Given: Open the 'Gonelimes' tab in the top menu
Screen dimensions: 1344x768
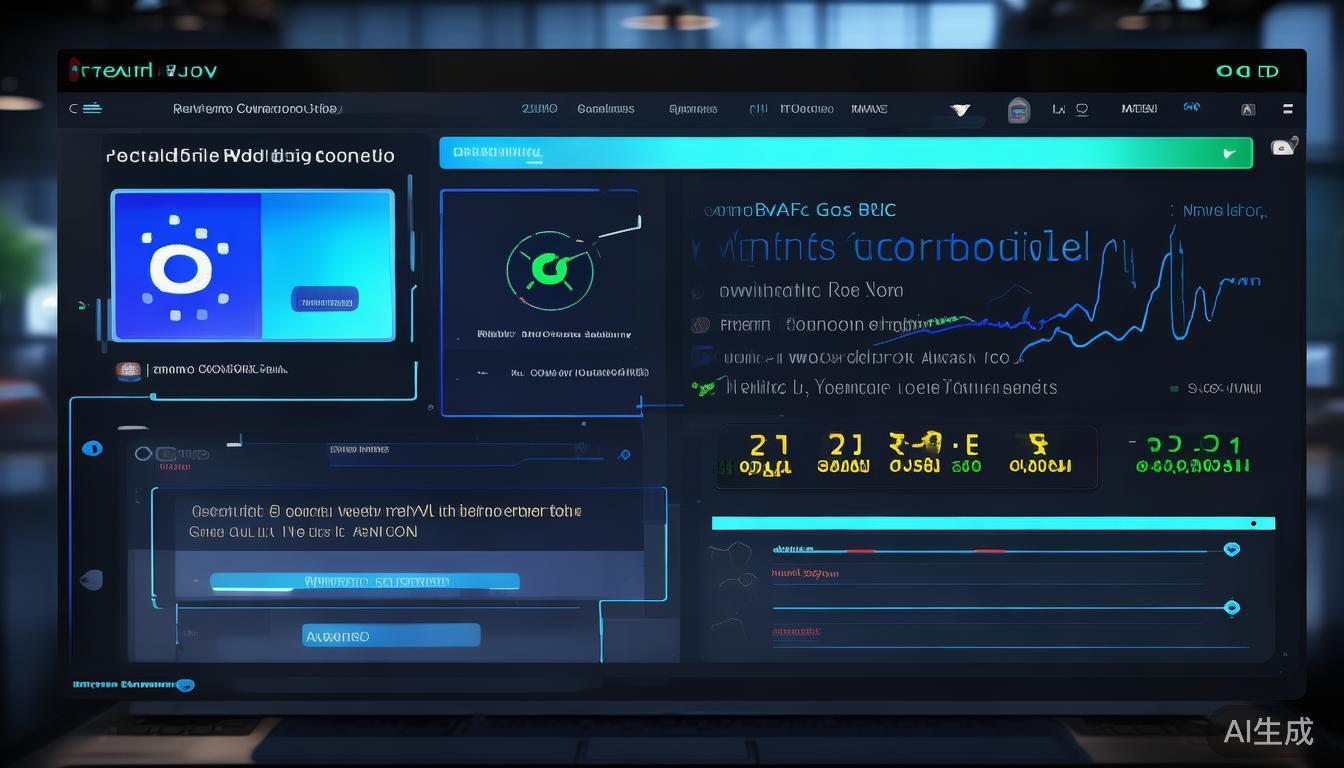Looking at the screenshot, I should coord(605,109).
